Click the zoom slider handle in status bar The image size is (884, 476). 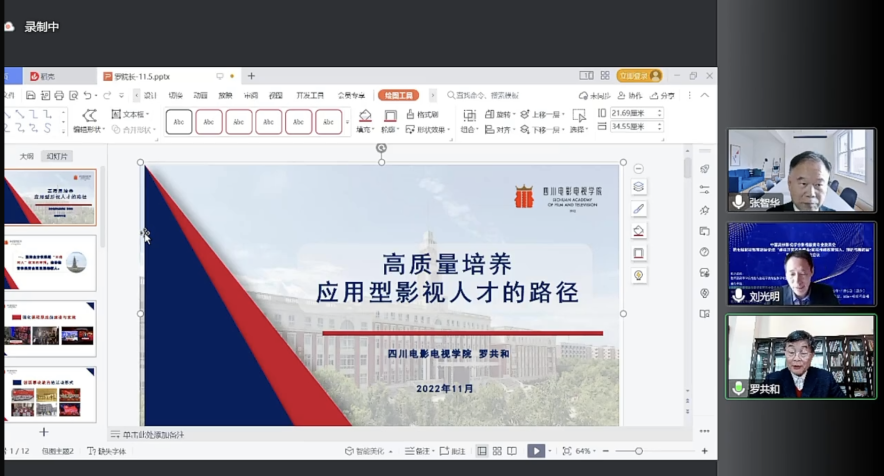639,451
